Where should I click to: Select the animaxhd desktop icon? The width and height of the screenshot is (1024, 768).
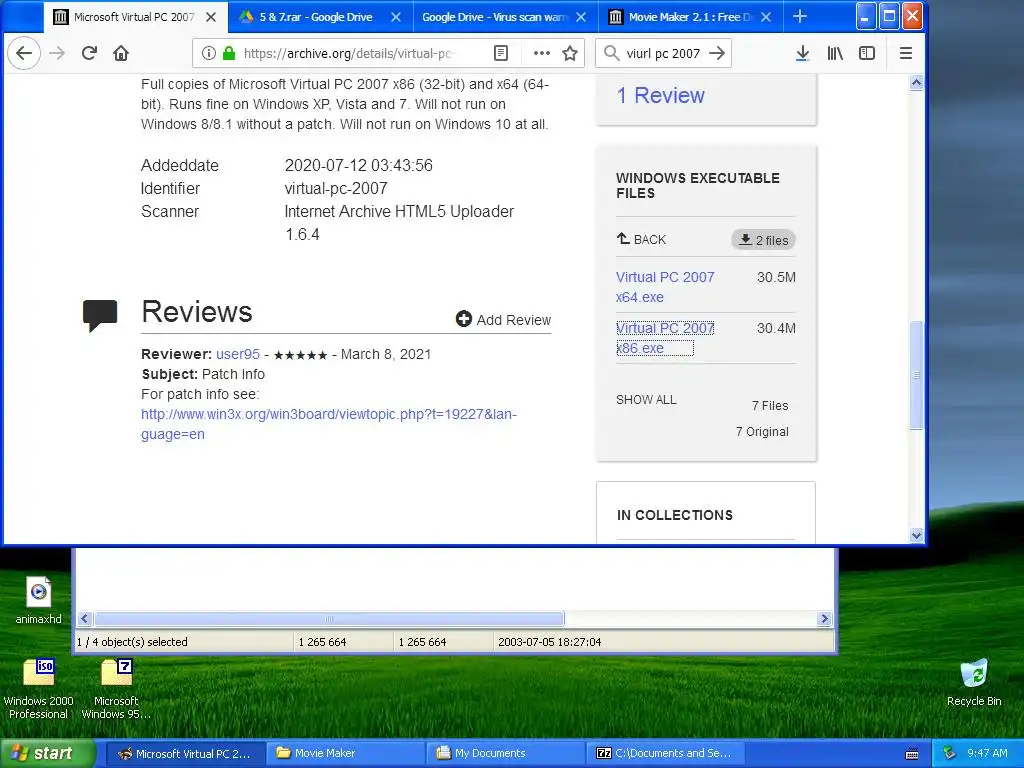click(x=39, y=600)
